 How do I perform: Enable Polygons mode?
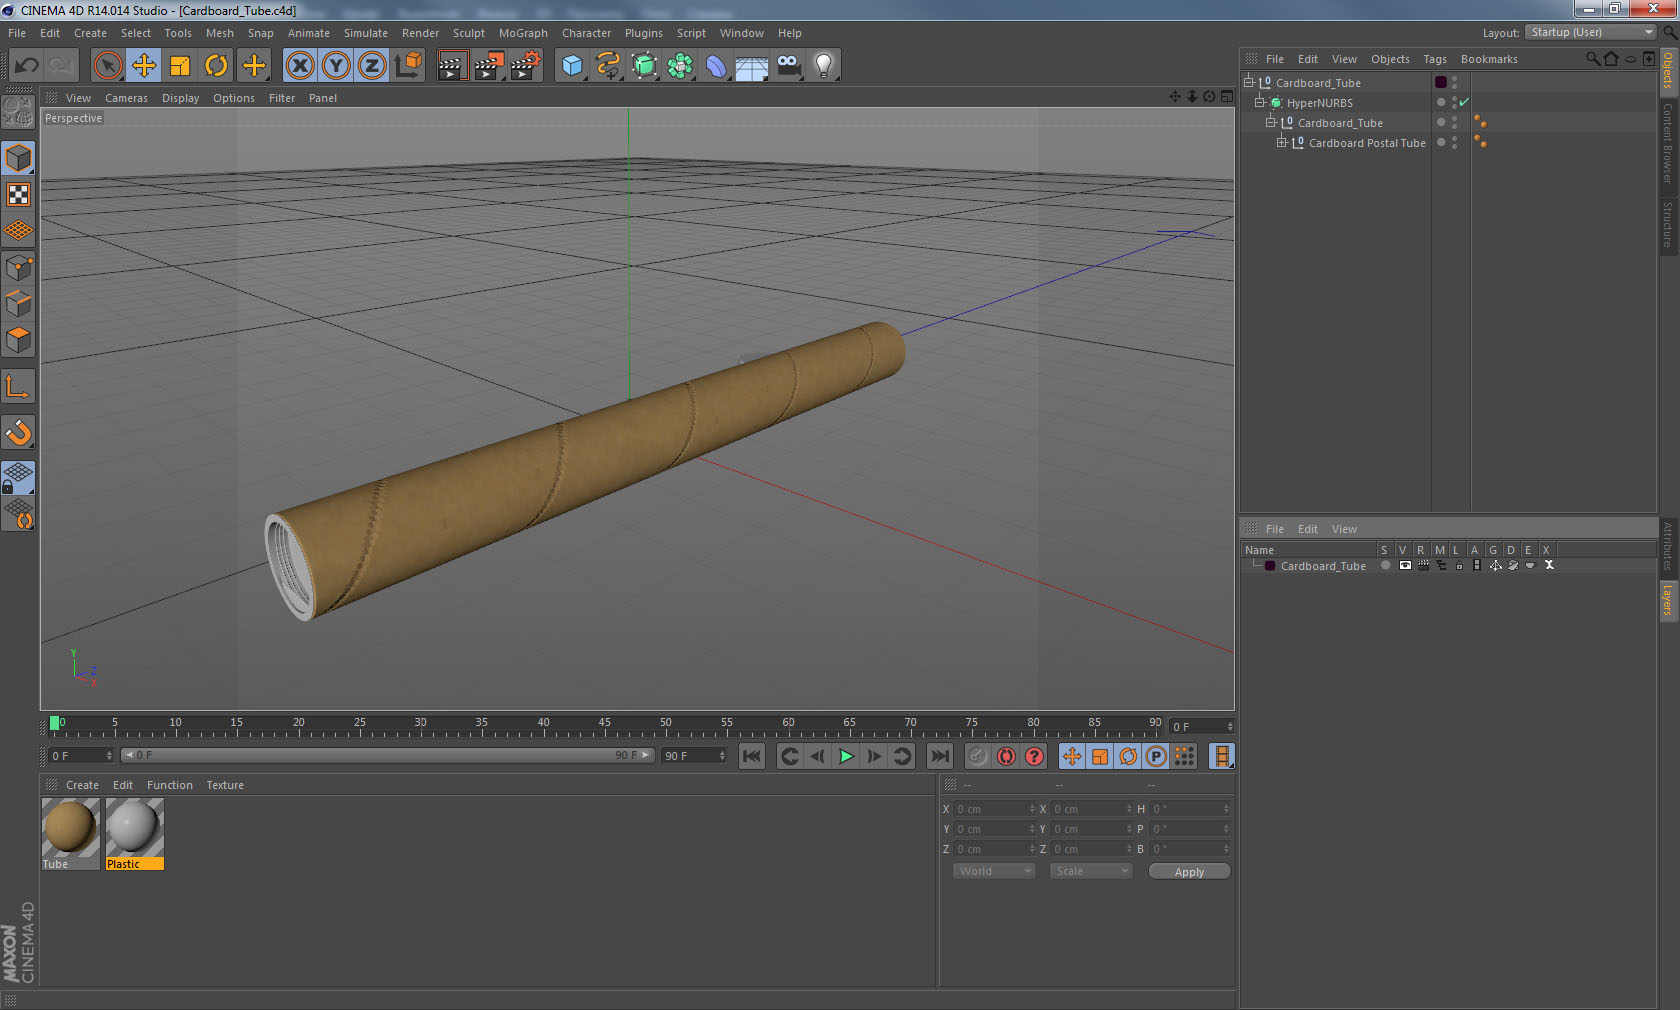[19, 340]
